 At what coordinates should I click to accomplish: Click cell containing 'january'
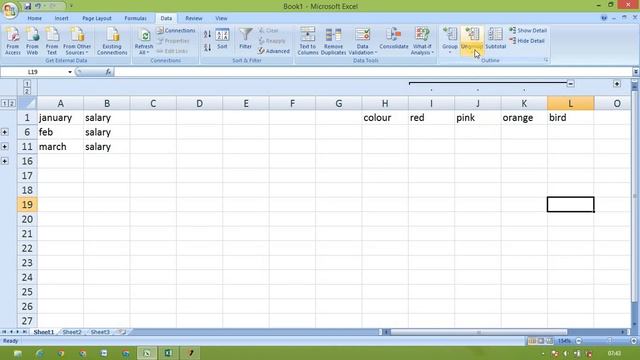click(x=60, y=118)
